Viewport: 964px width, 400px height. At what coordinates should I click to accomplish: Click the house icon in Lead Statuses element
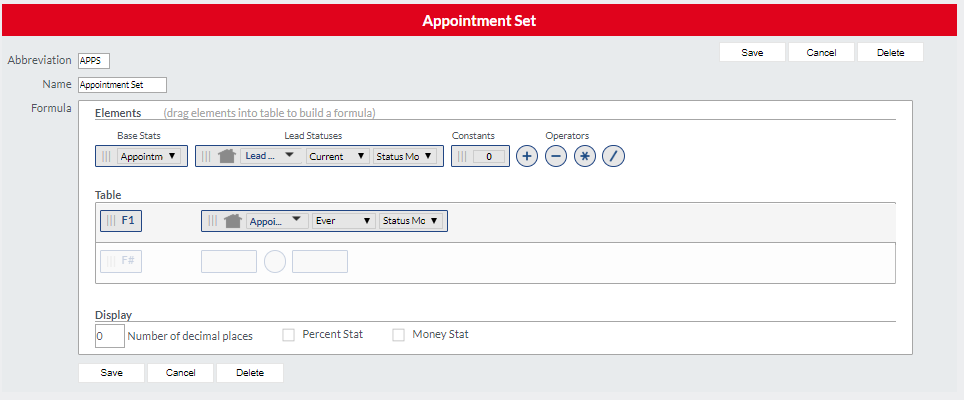[x=227, y=156]
